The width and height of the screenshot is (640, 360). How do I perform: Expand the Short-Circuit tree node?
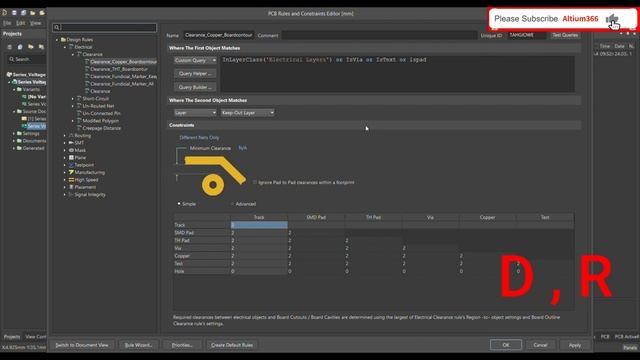tap(73, 99)
